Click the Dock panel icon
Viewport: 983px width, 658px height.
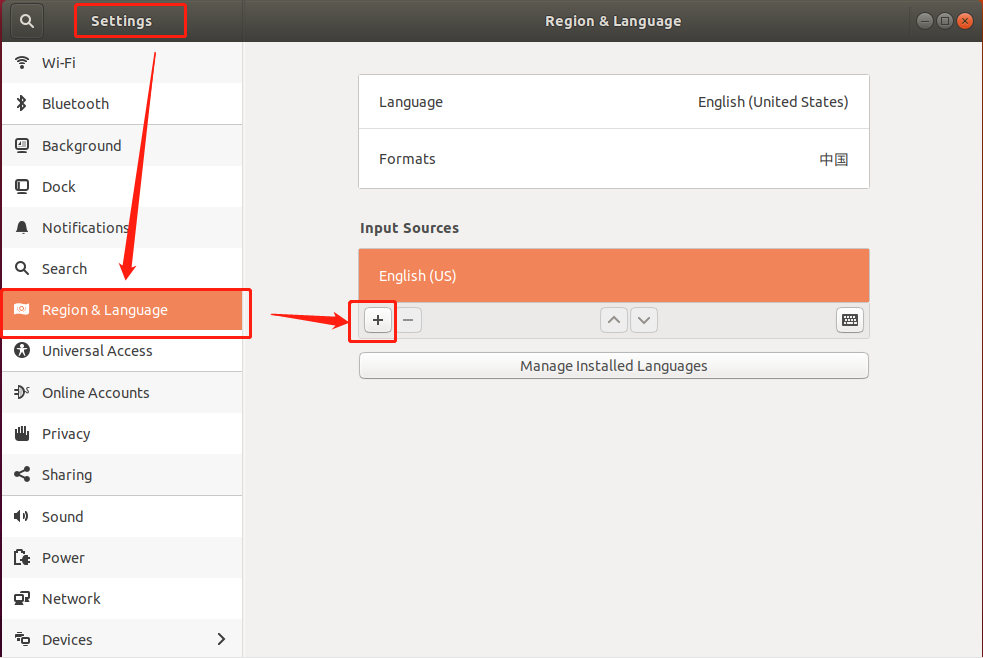(22, 187)
